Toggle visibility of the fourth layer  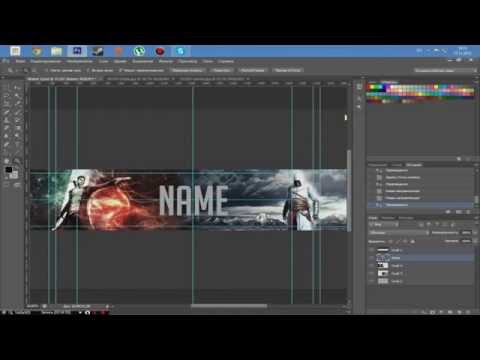[371, 273]
